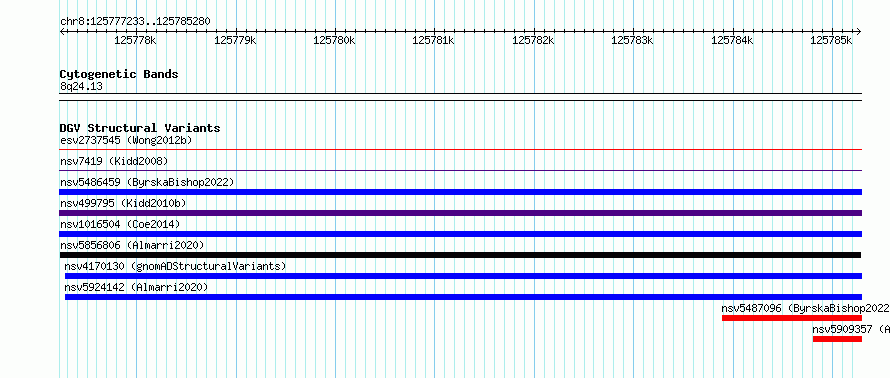Click the blue bar under nsv4170130

pyautogui.click(x=463, y=276)
